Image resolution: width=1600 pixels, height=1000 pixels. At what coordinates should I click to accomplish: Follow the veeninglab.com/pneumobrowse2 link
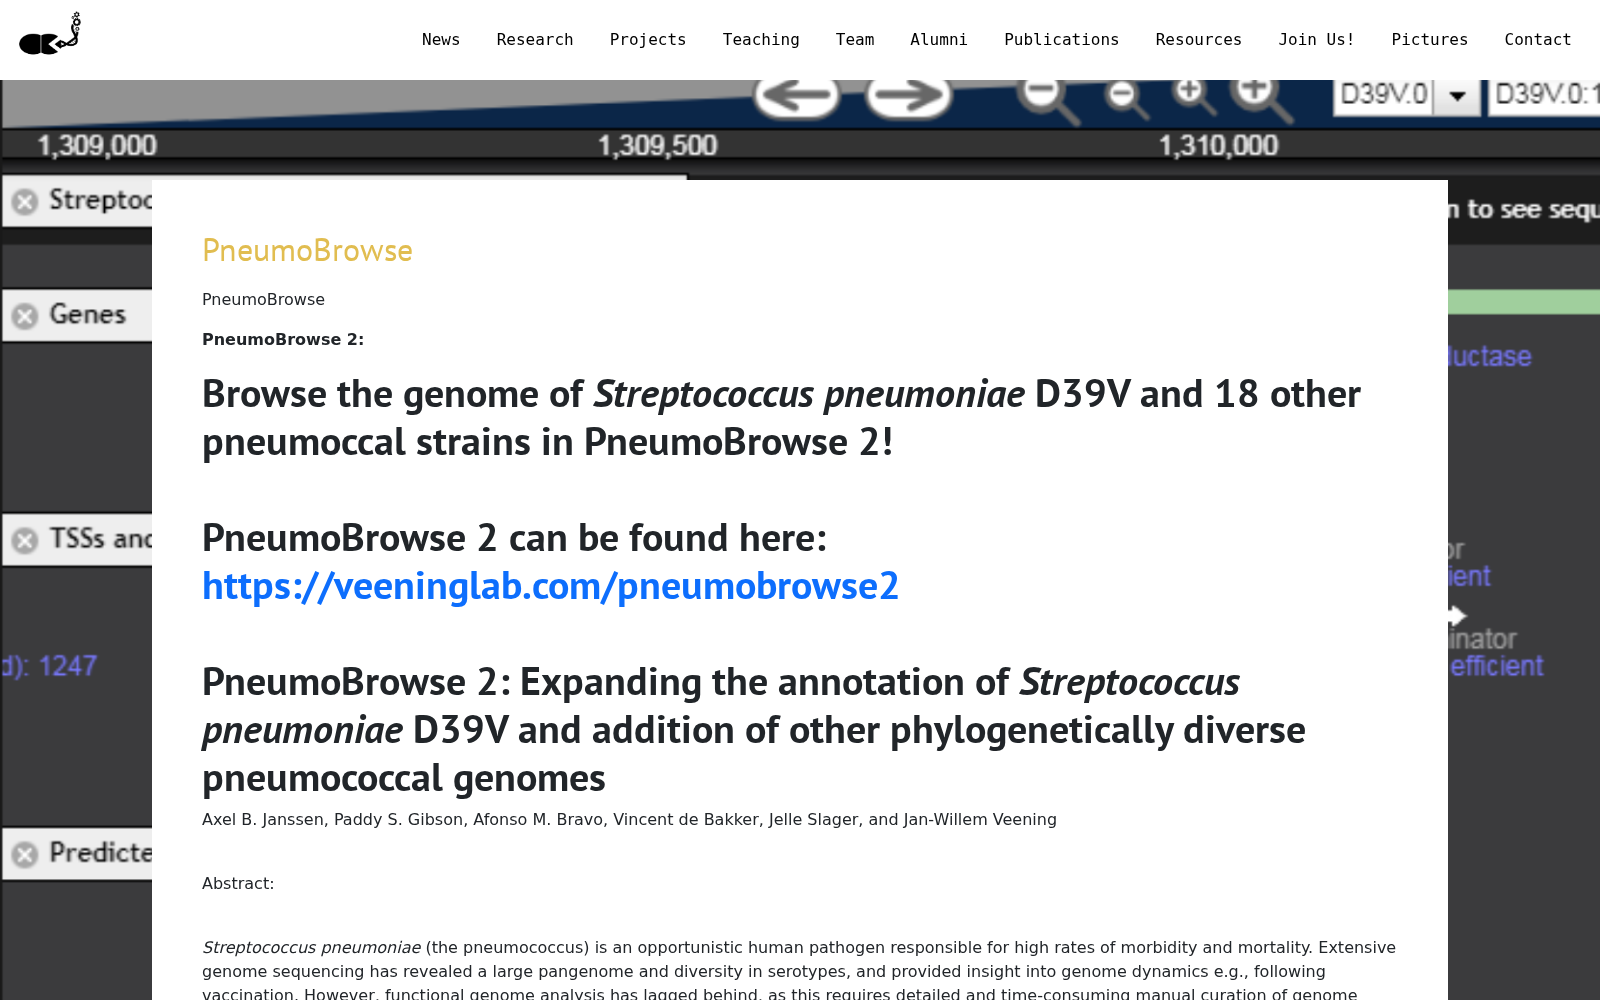[x=550, y=586]
